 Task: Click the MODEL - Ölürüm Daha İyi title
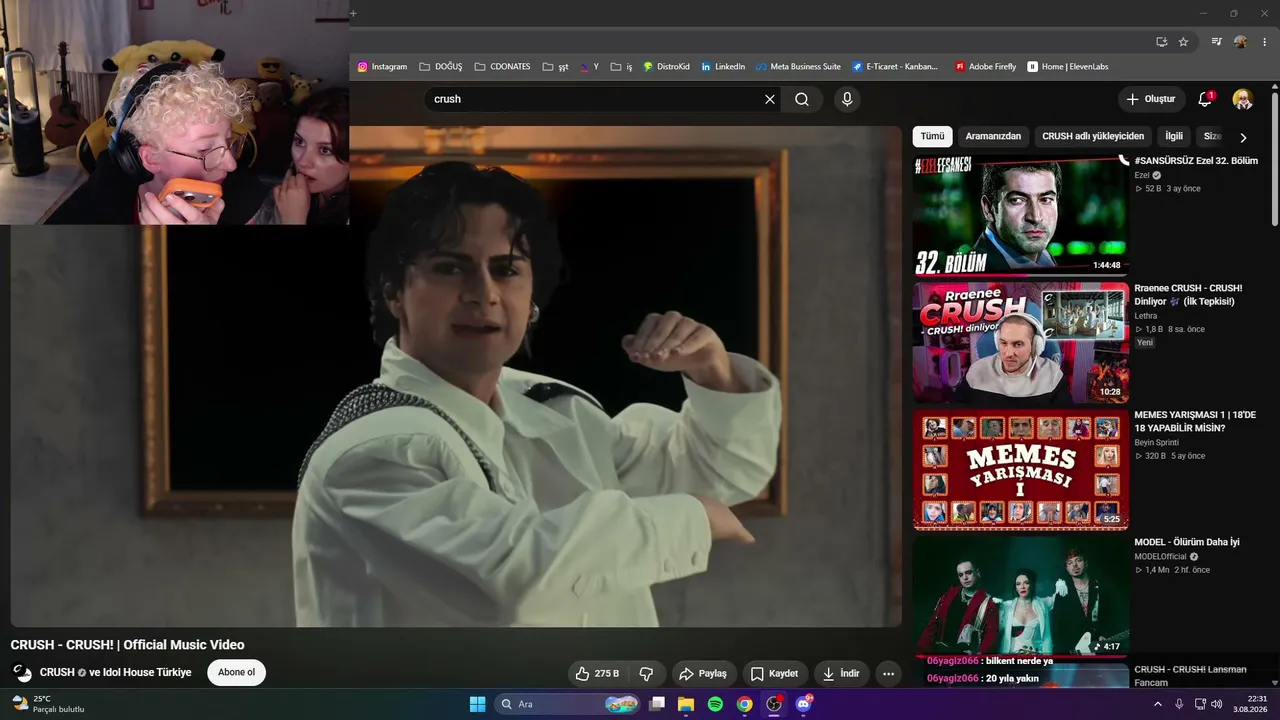[x=1187, y=542]
